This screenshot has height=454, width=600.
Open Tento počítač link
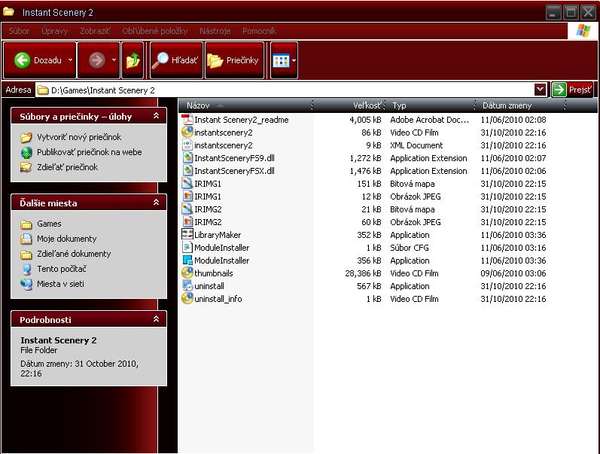(61, 269)
